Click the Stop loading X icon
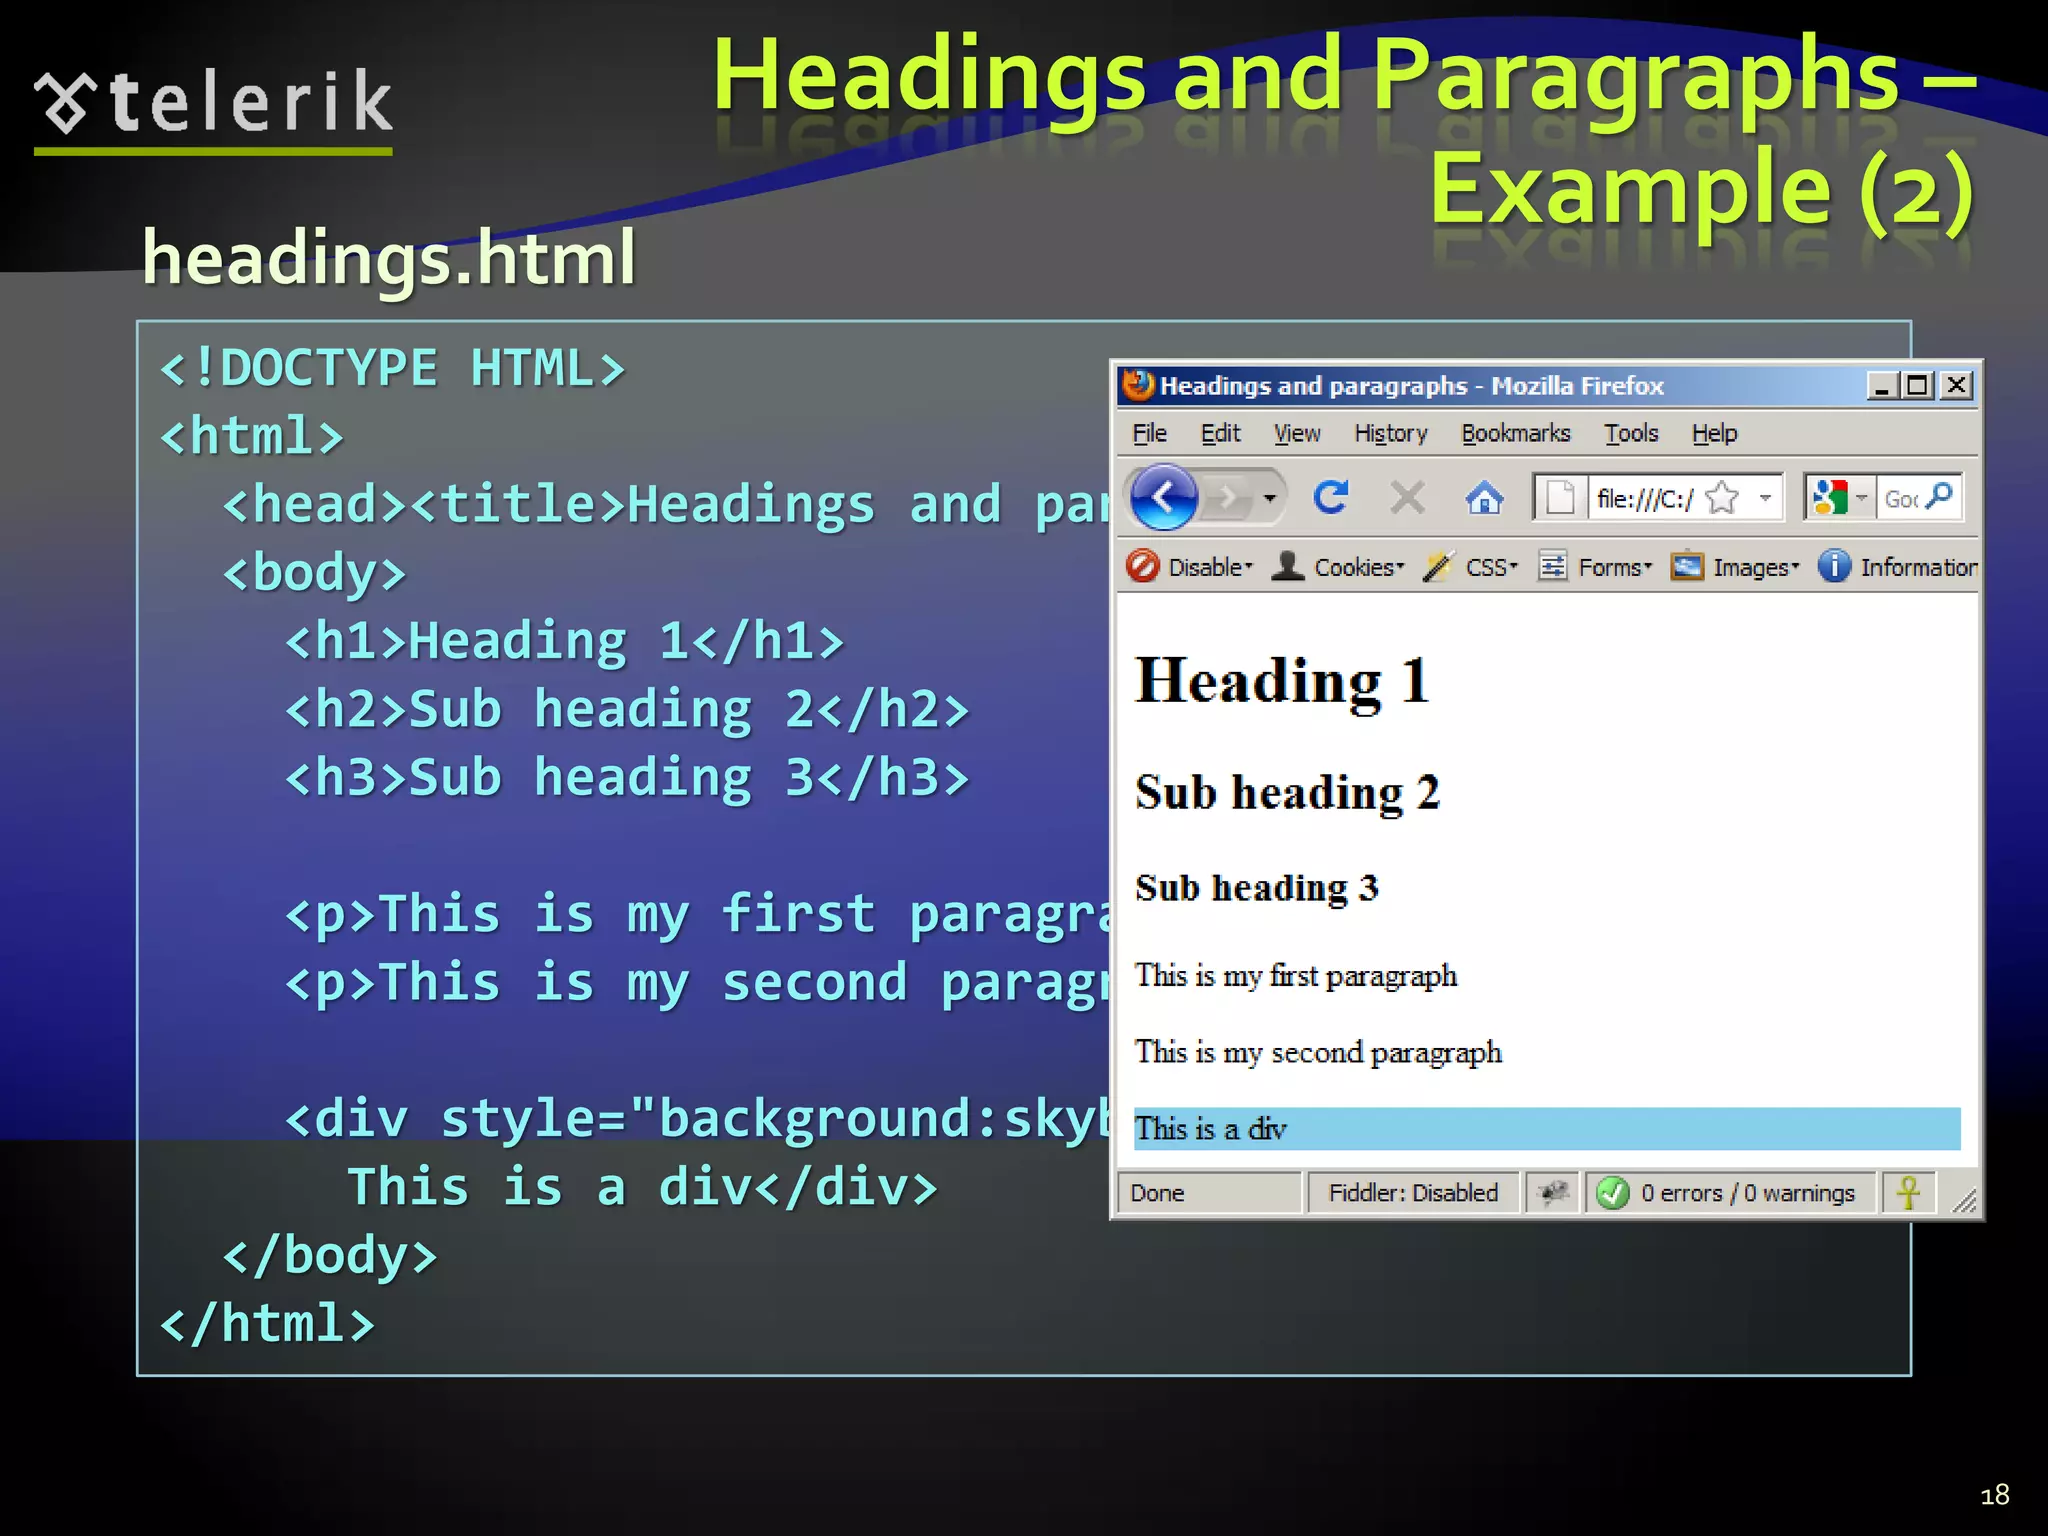 pyautogui.click(x=1407, y=497)
